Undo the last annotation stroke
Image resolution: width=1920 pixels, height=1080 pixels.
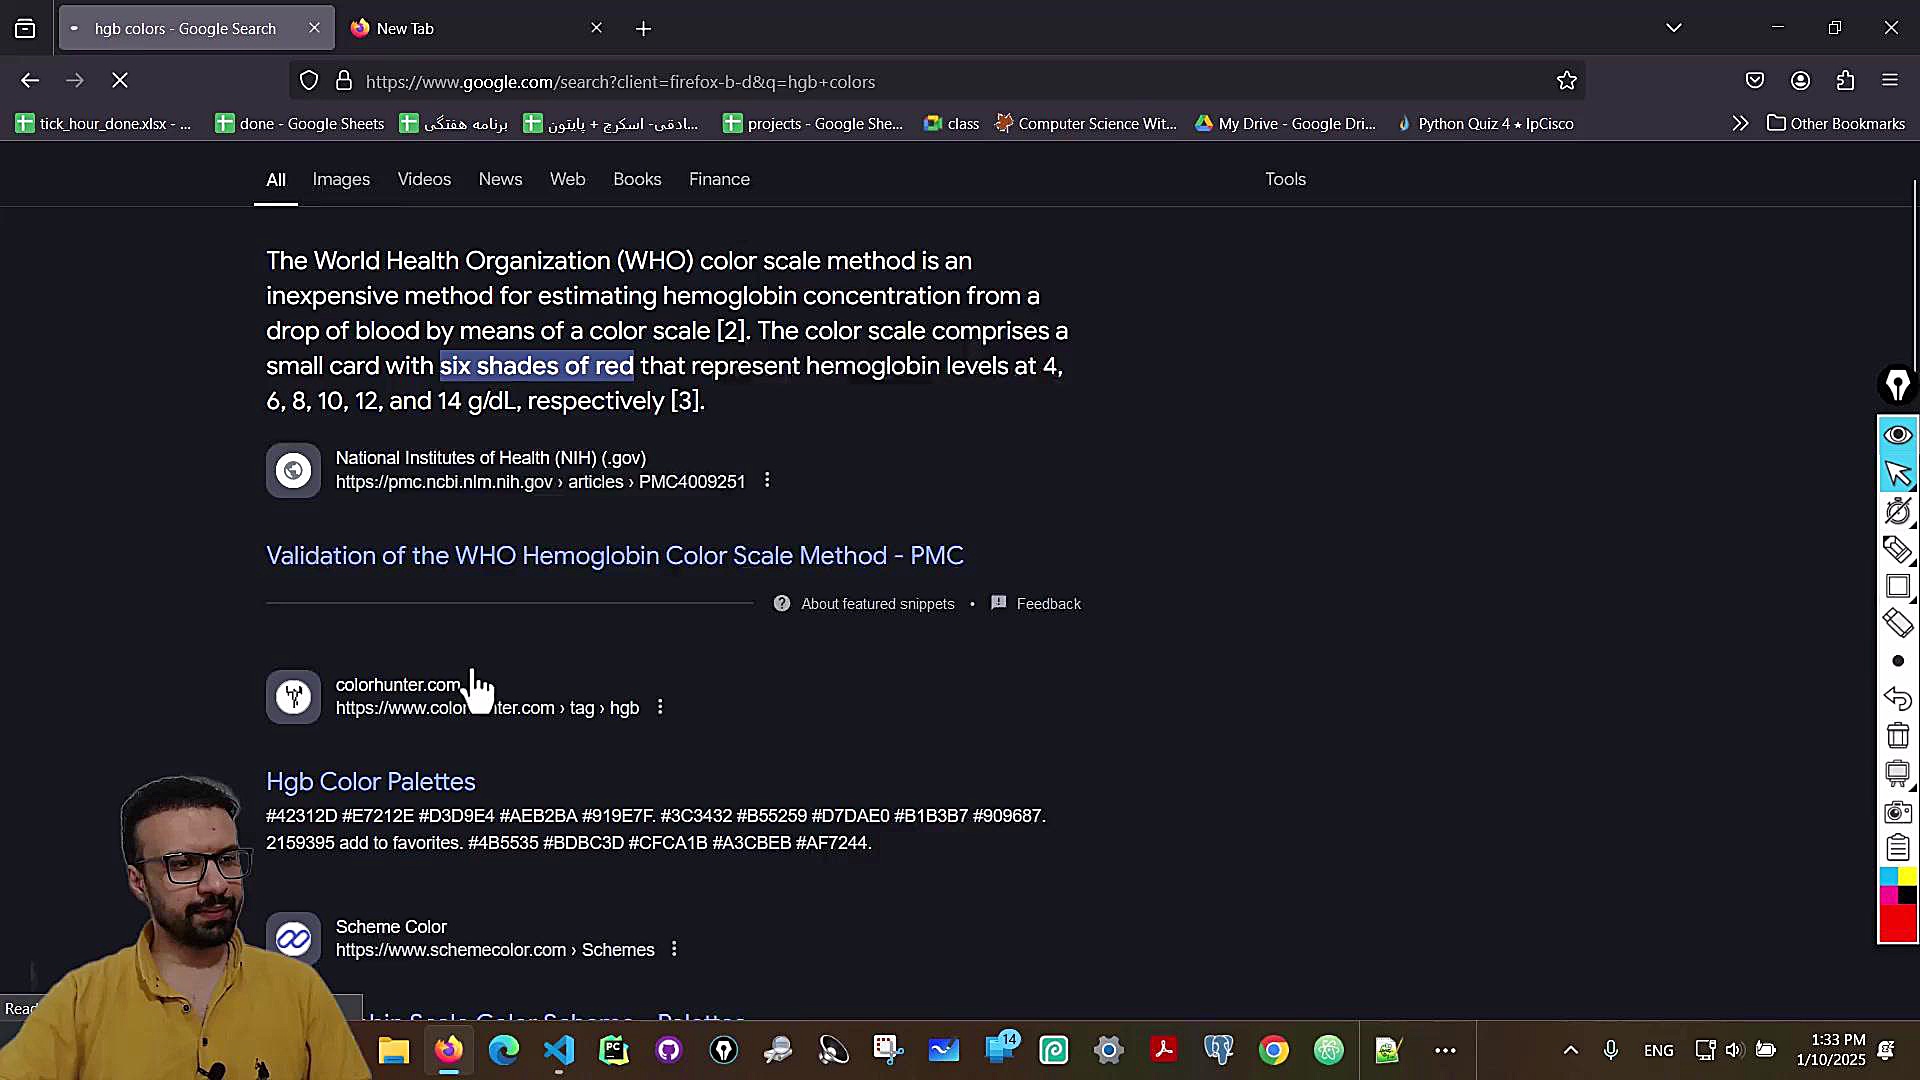pyautogui.click(x=1898, y=698)
